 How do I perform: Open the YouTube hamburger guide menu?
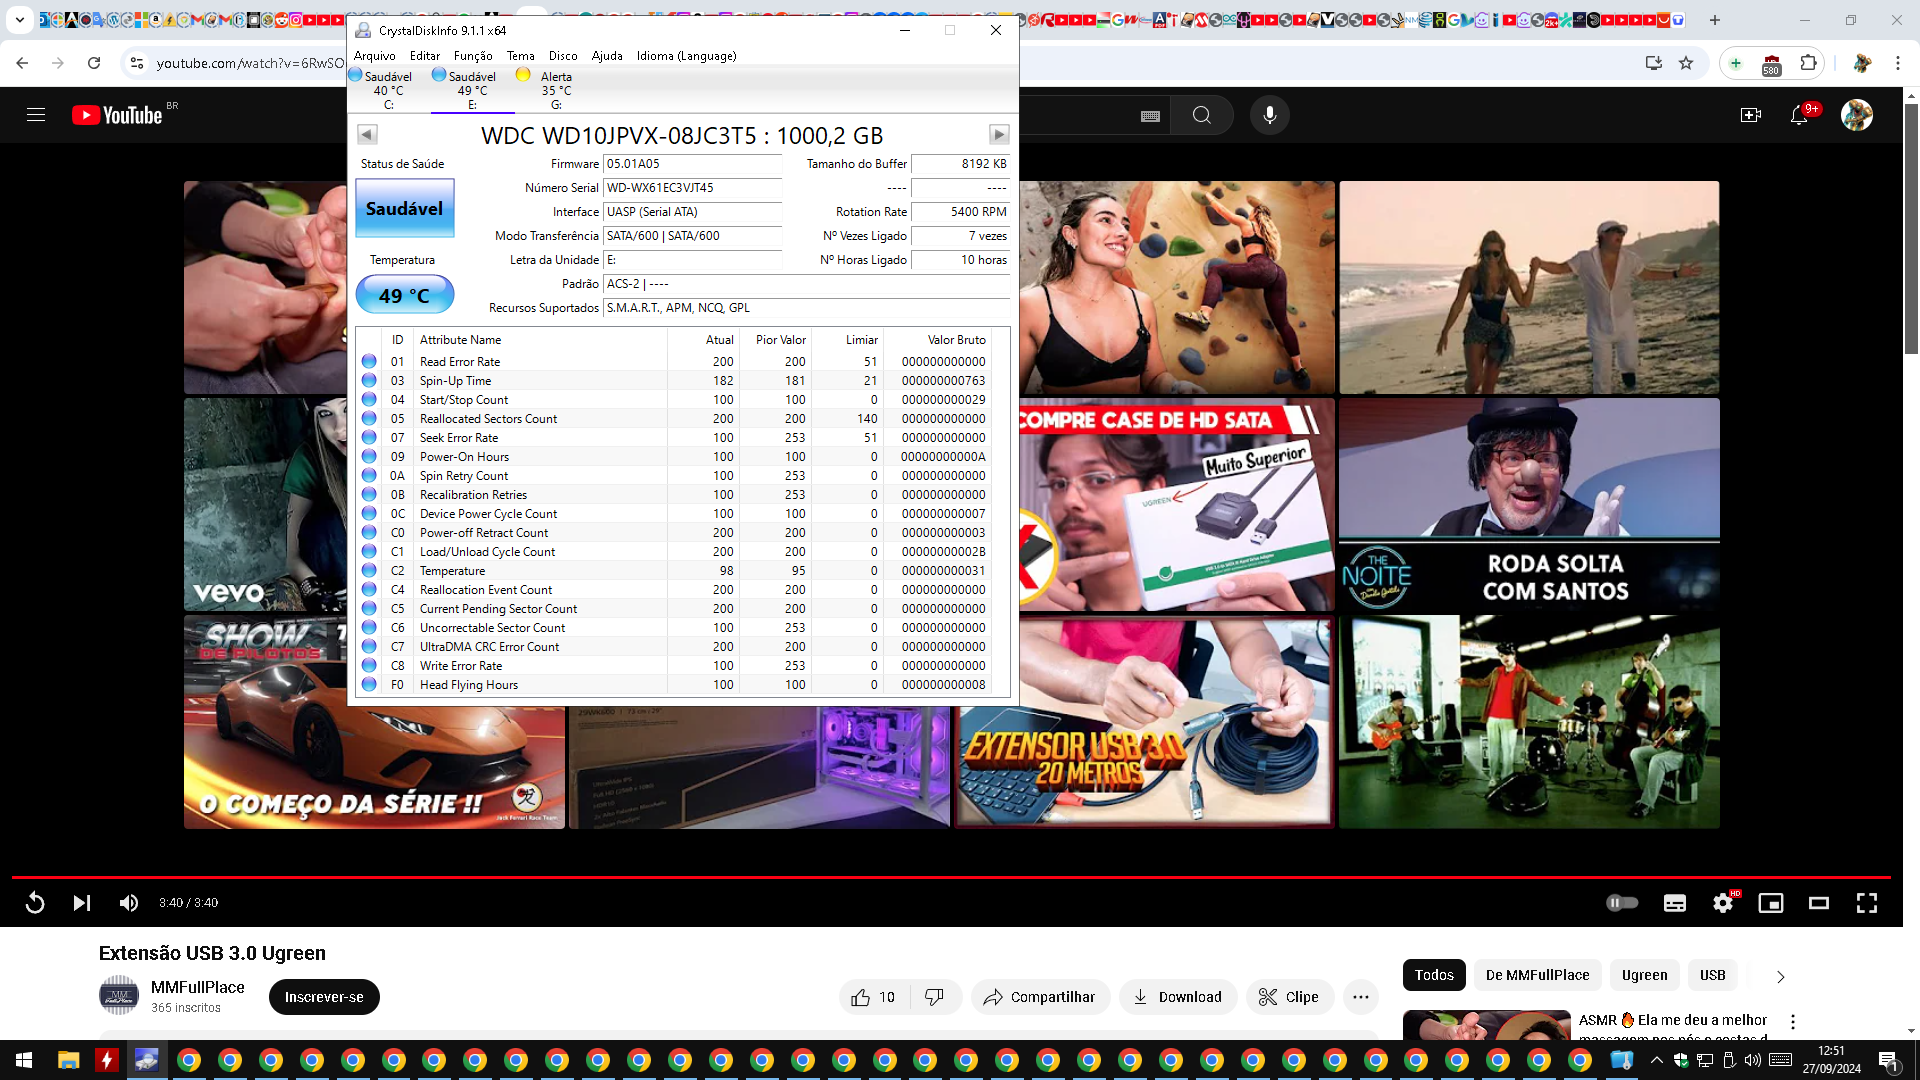pos(36,115)
